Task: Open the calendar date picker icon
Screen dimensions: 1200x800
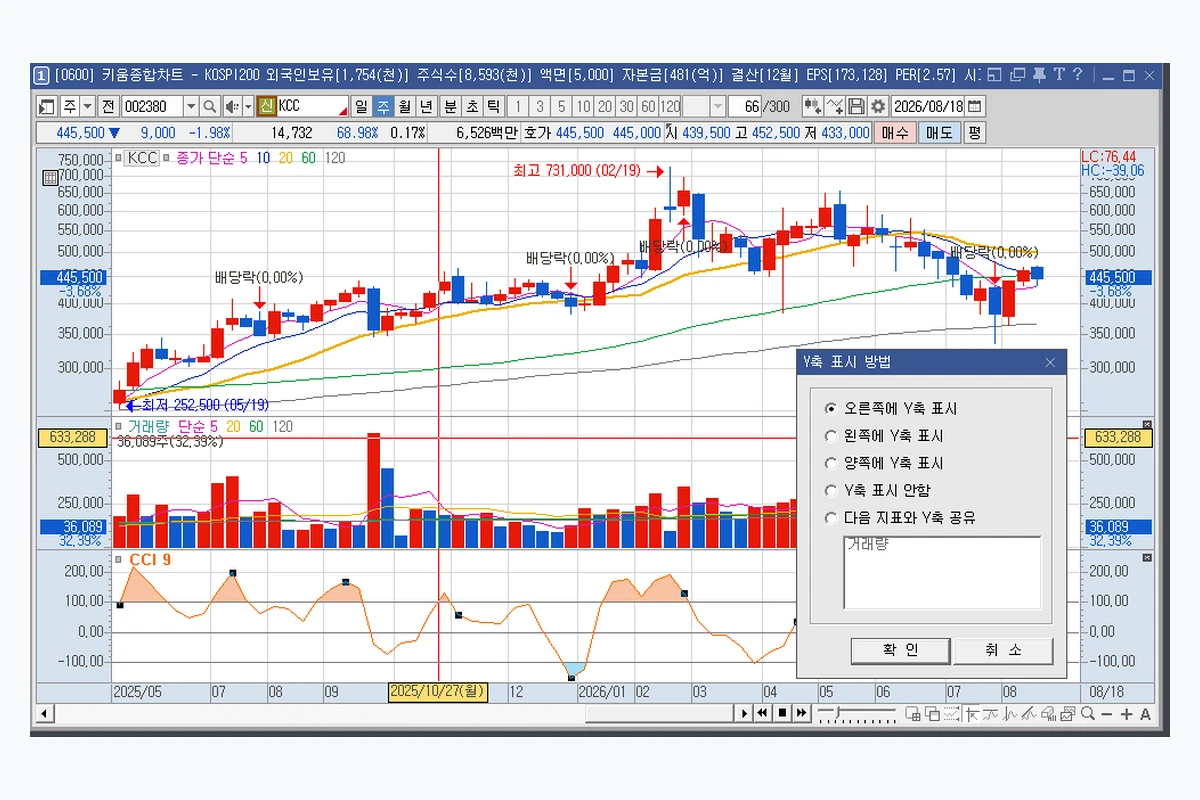Action: tap(974, 105)
